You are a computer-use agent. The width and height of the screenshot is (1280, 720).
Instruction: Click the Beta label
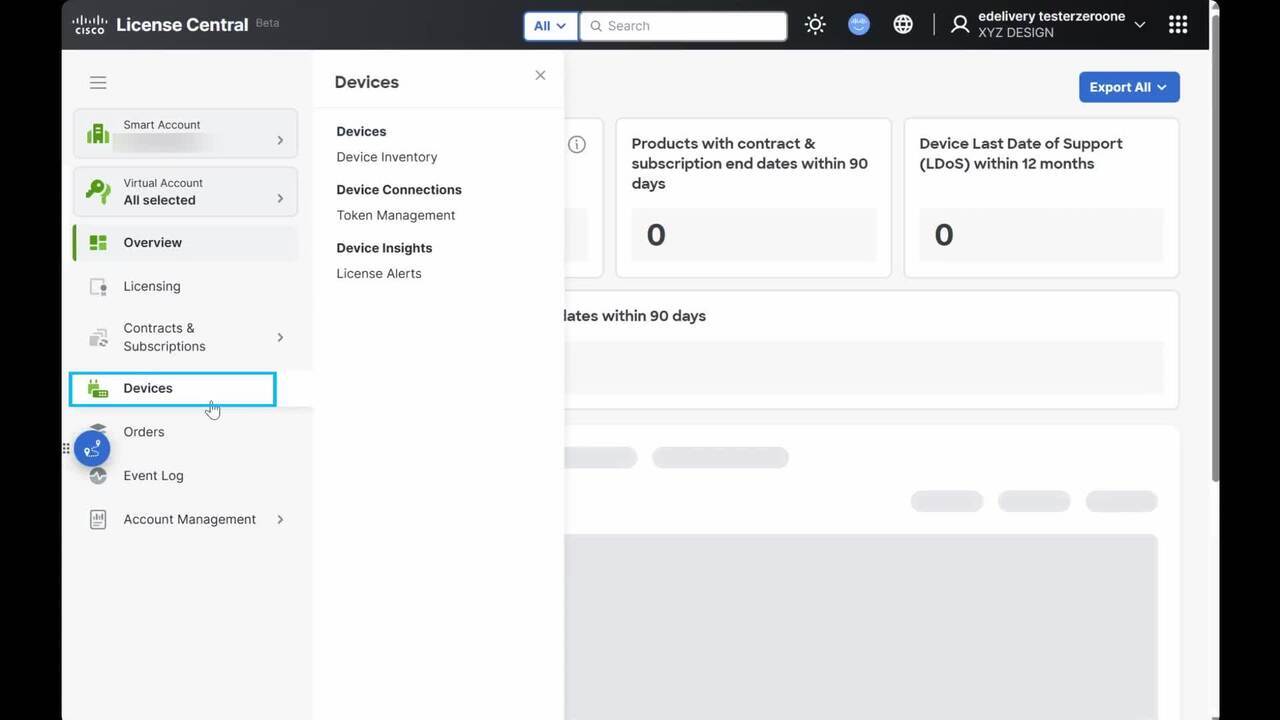click(267, 22)
